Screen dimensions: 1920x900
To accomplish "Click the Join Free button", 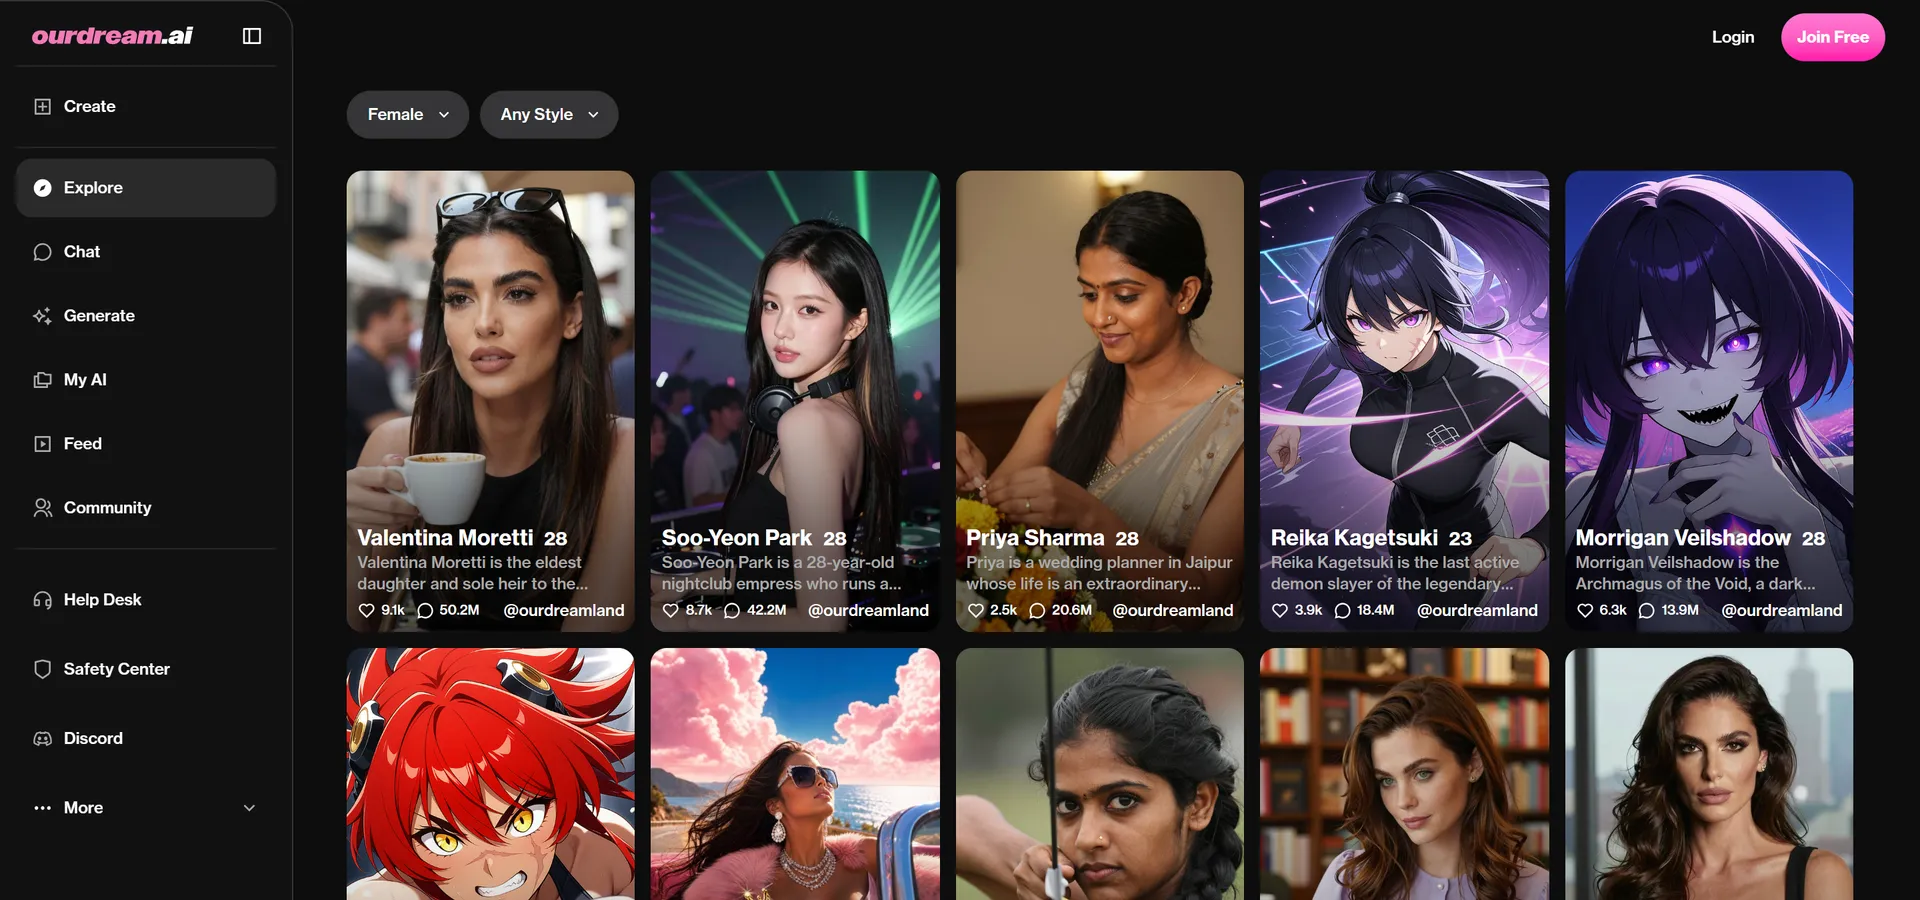I will pyautogui.click(x=1833, y=37).
